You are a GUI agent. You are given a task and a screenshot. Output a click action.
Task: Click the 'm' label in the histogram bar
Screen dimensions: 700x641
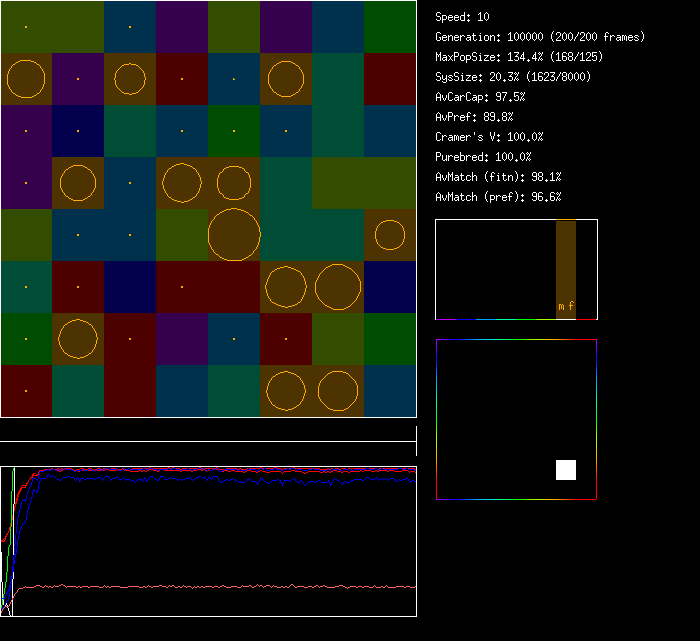pyautogui.click(x=561, y=306)
